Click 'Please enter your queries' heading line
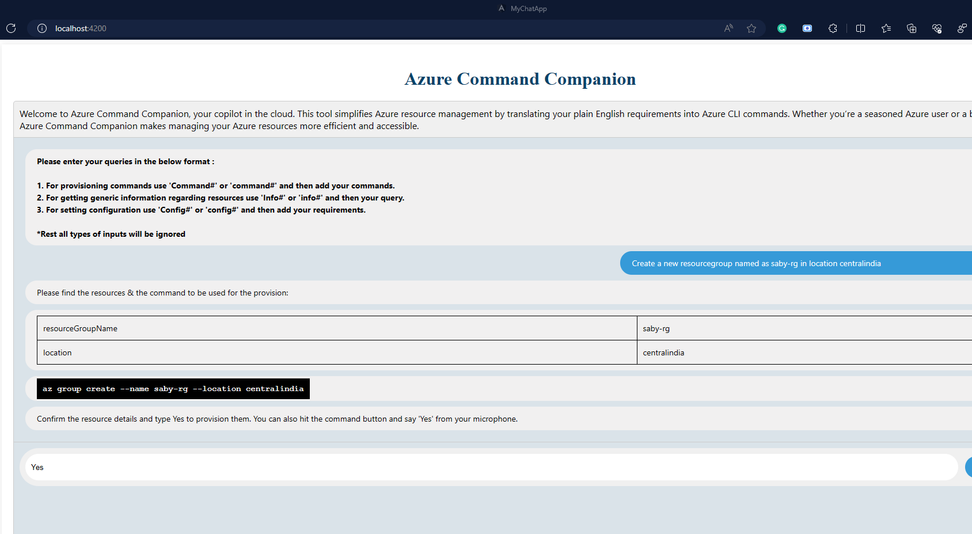 [x=125, y=161]
